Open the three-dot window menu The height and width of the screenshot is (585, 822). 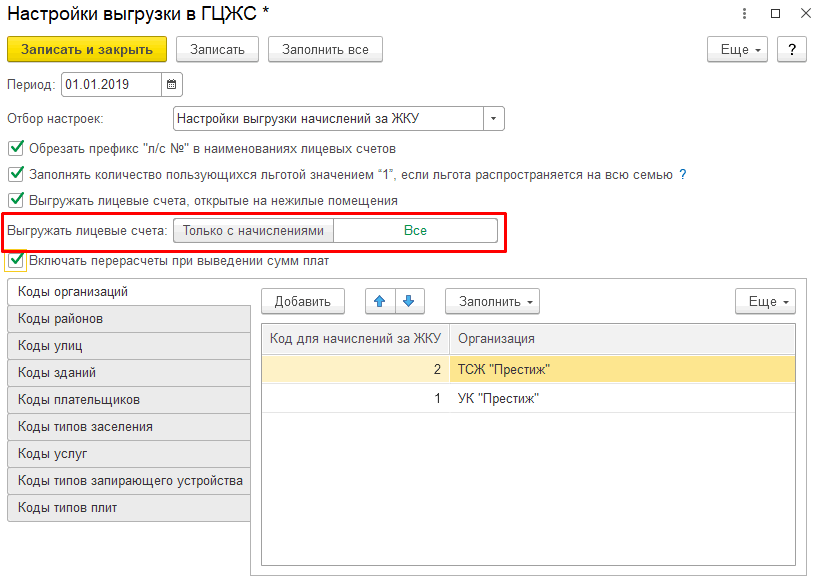[x=745, y=14]
